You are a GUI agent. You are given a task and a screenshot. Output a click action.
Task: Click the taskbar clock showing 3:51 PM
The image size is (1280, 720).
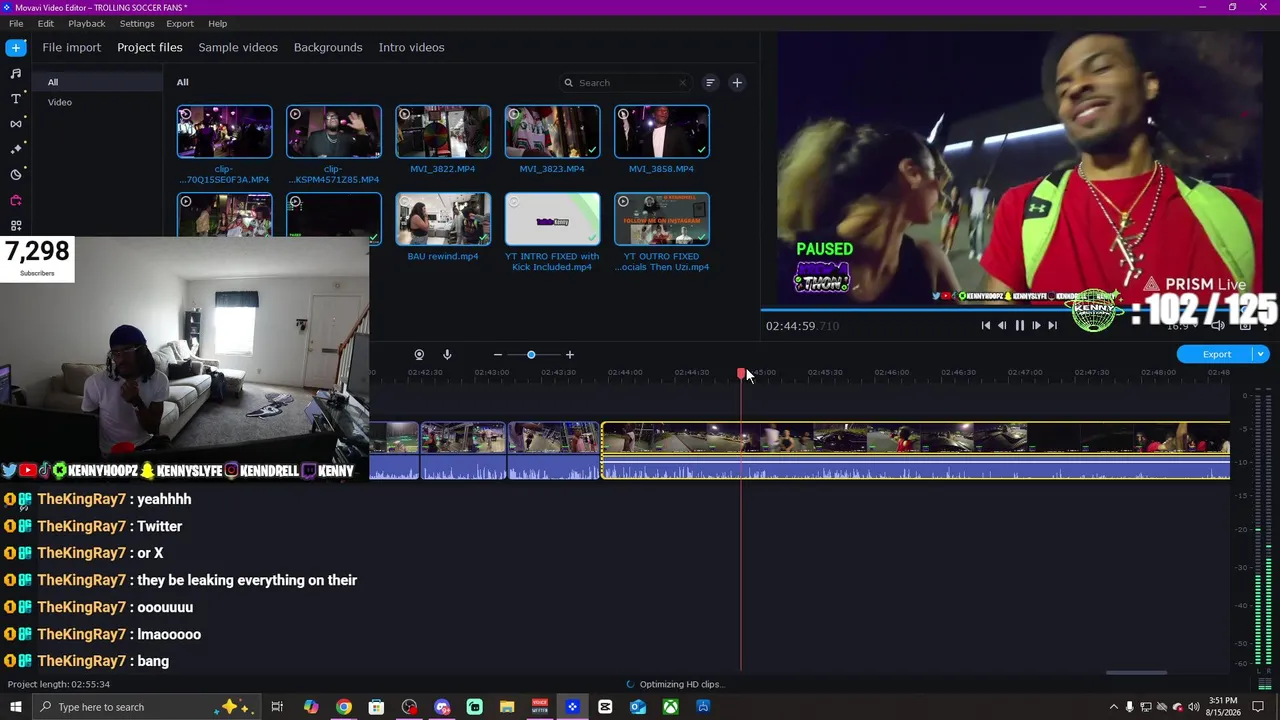1223,707
